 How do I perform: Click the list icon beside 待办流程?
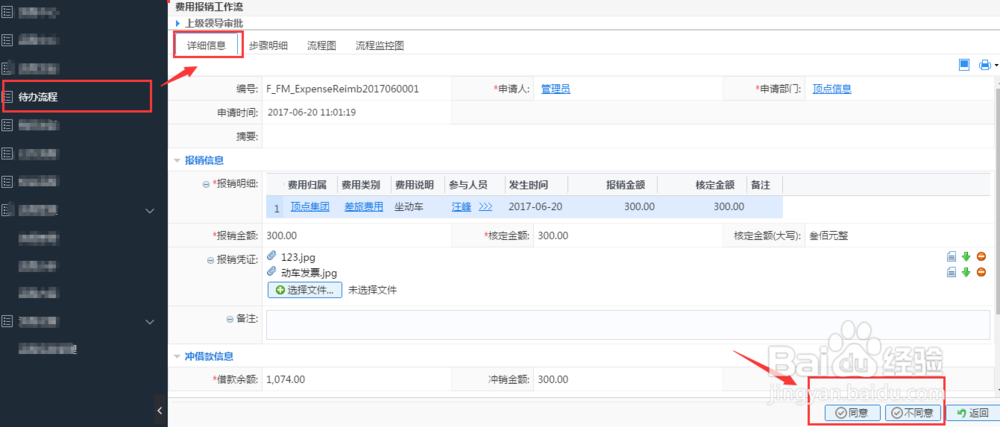[8, 97]
